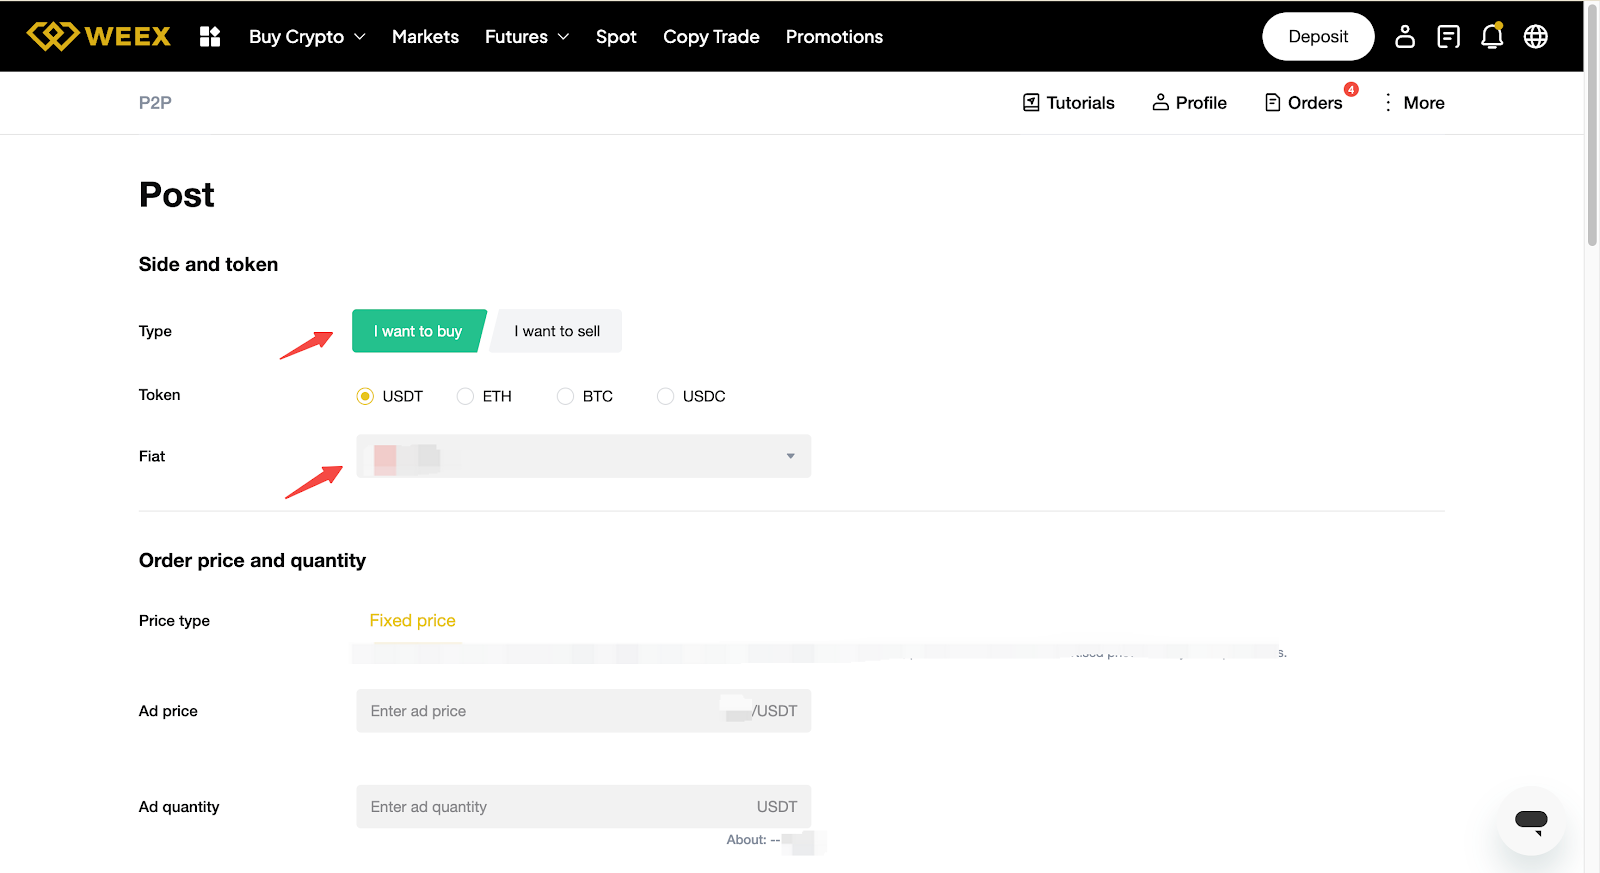Choose USDC as the token
This screenshot has height=873, width=1600.
666,396
